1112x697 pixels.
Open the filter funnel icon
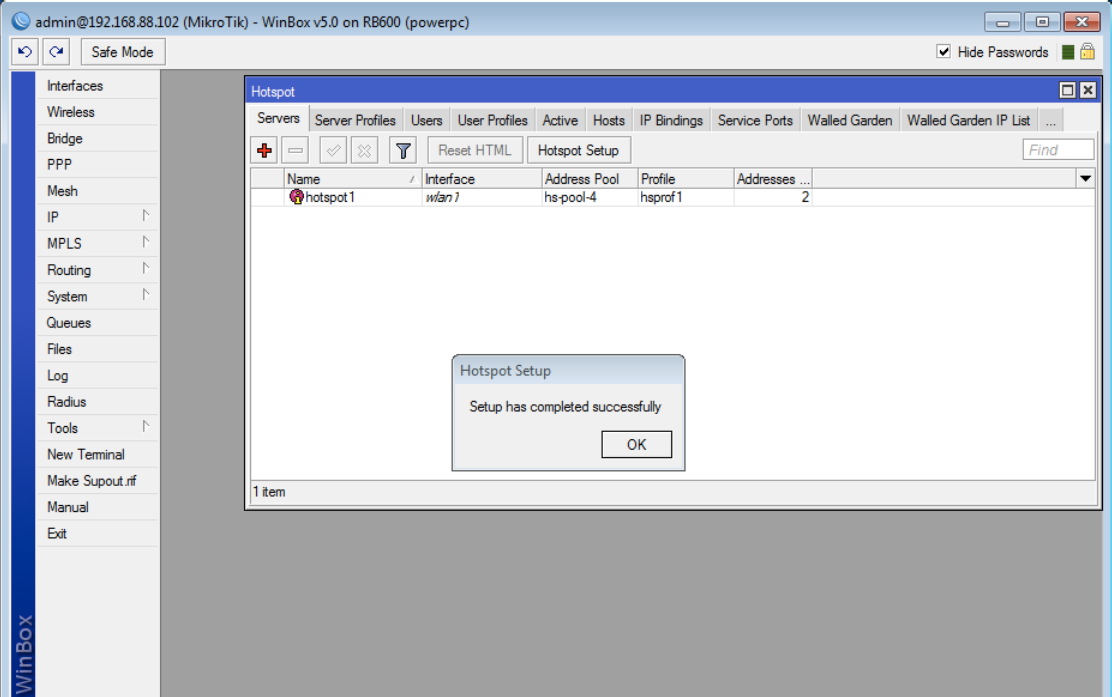click(403, 150)
